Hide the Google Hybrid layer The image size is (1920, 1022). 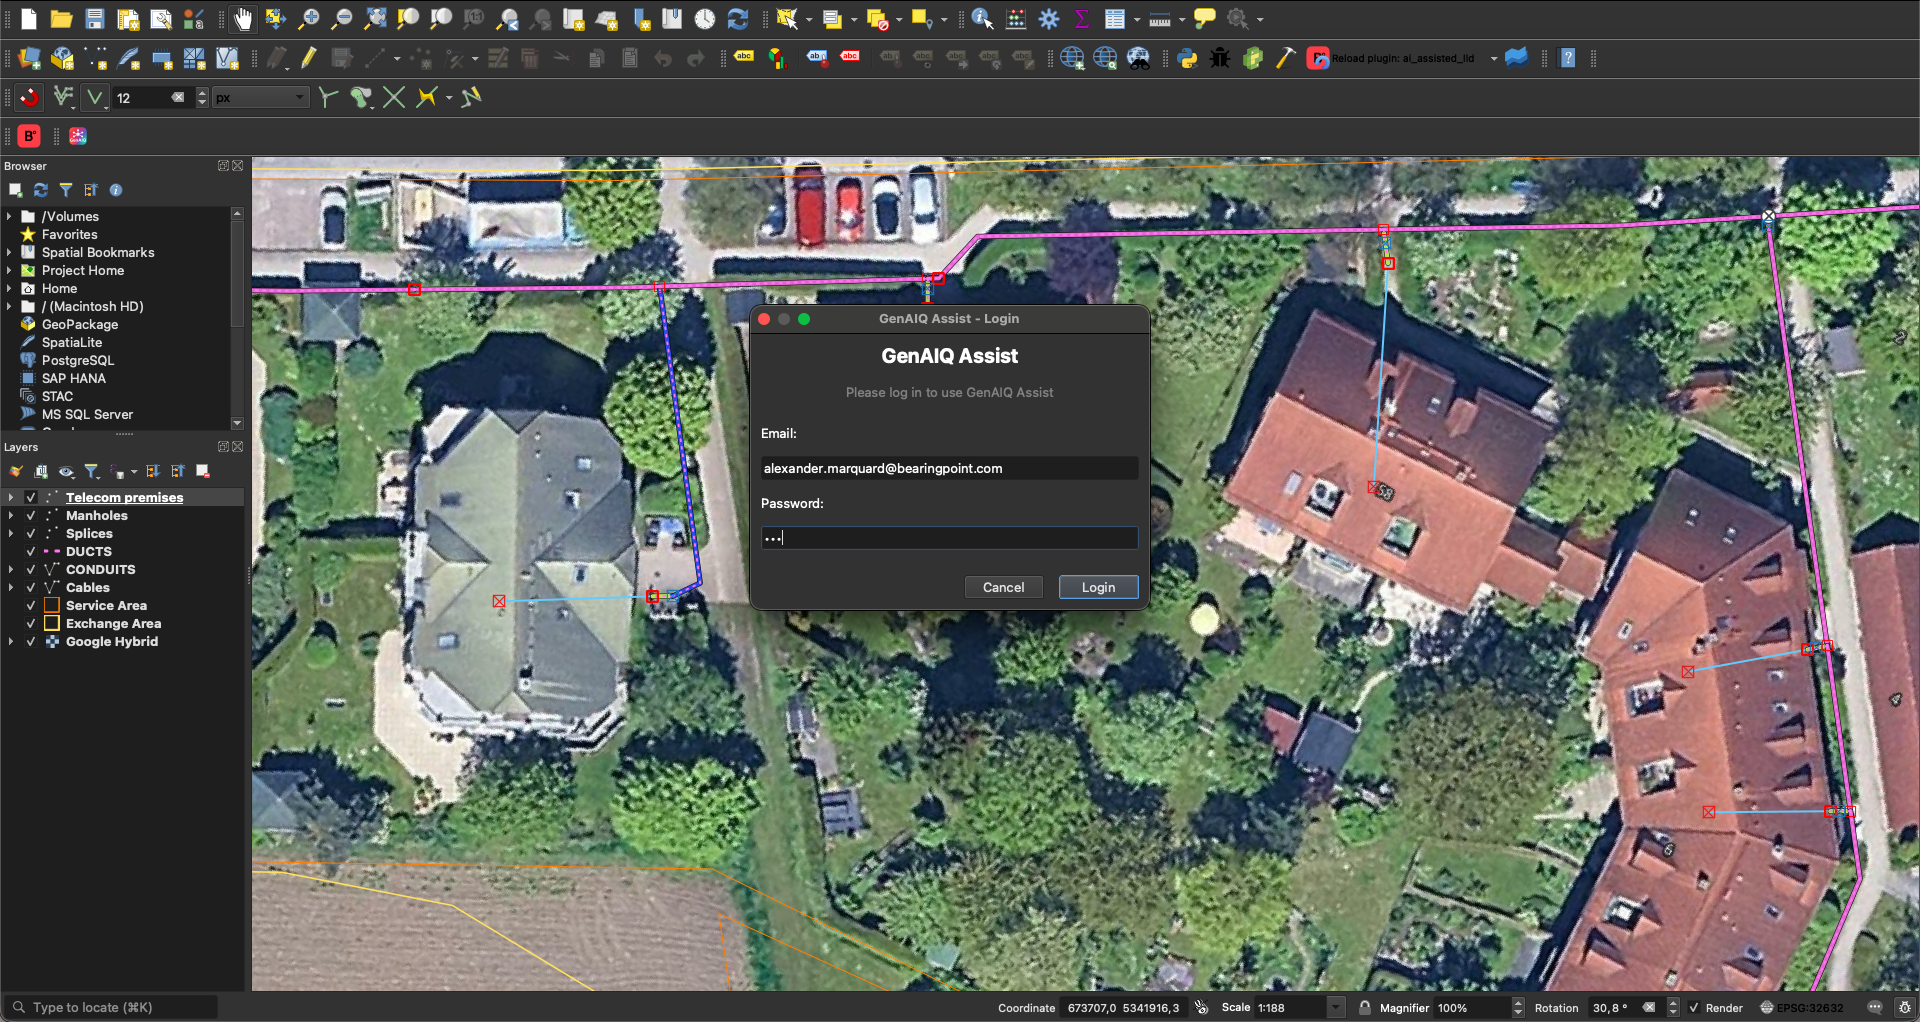point(31,642)
